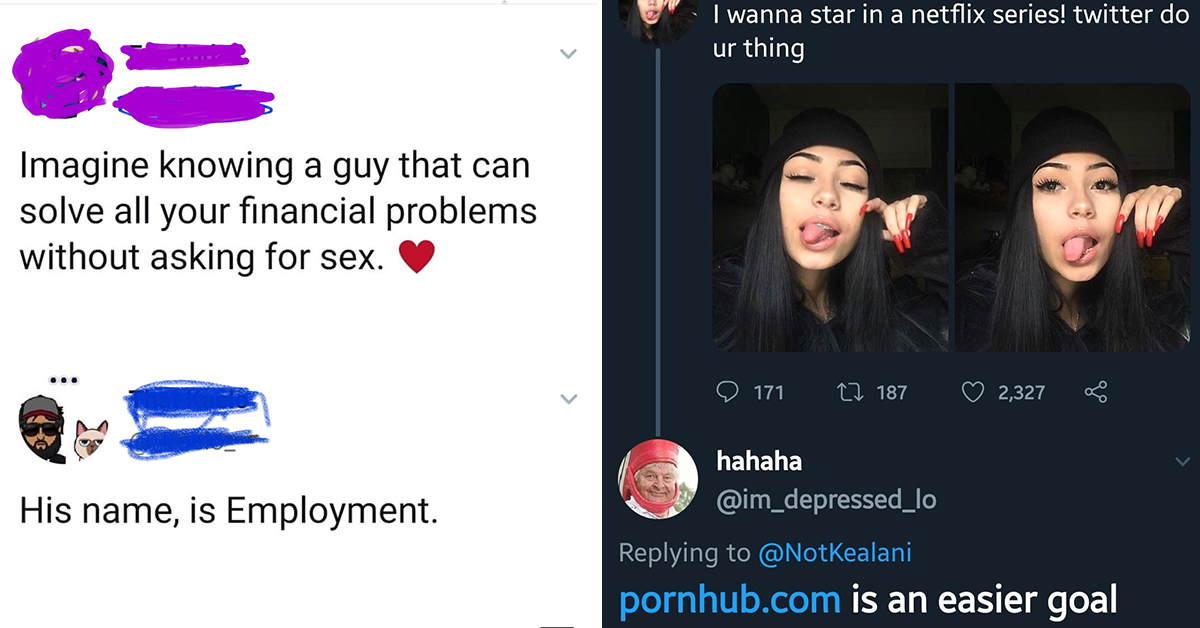Click the hahaha display name
This screenshot has width=1200, height=628.
[x=759, y=461]
